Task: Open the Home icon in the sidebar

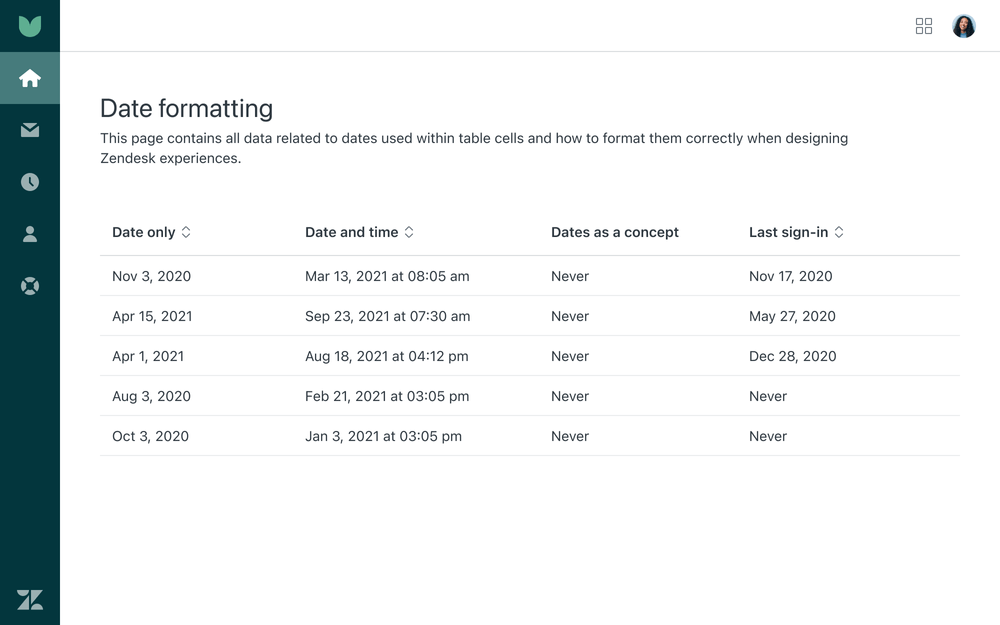Action: (x=30, y=78)
